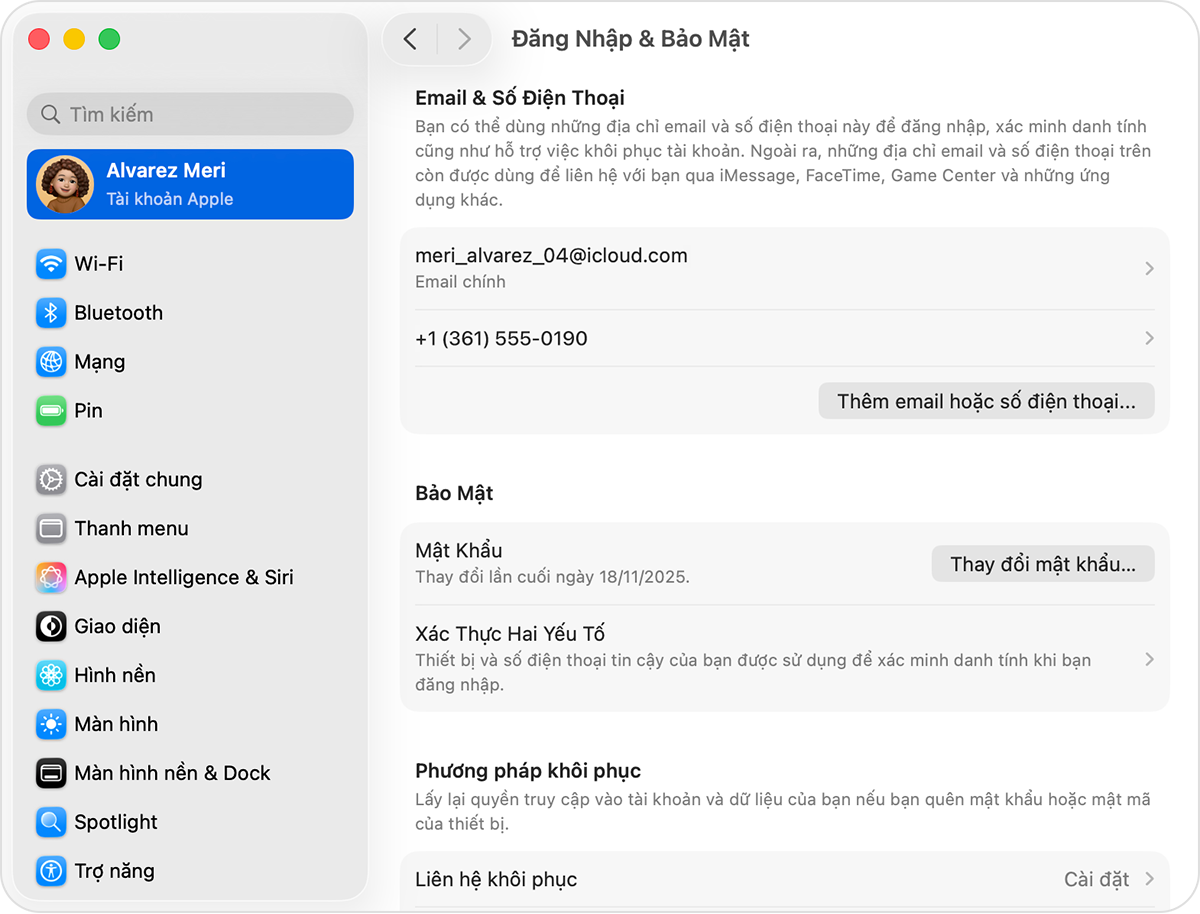Select the Hình nền flower icon

tap(51, 676)
